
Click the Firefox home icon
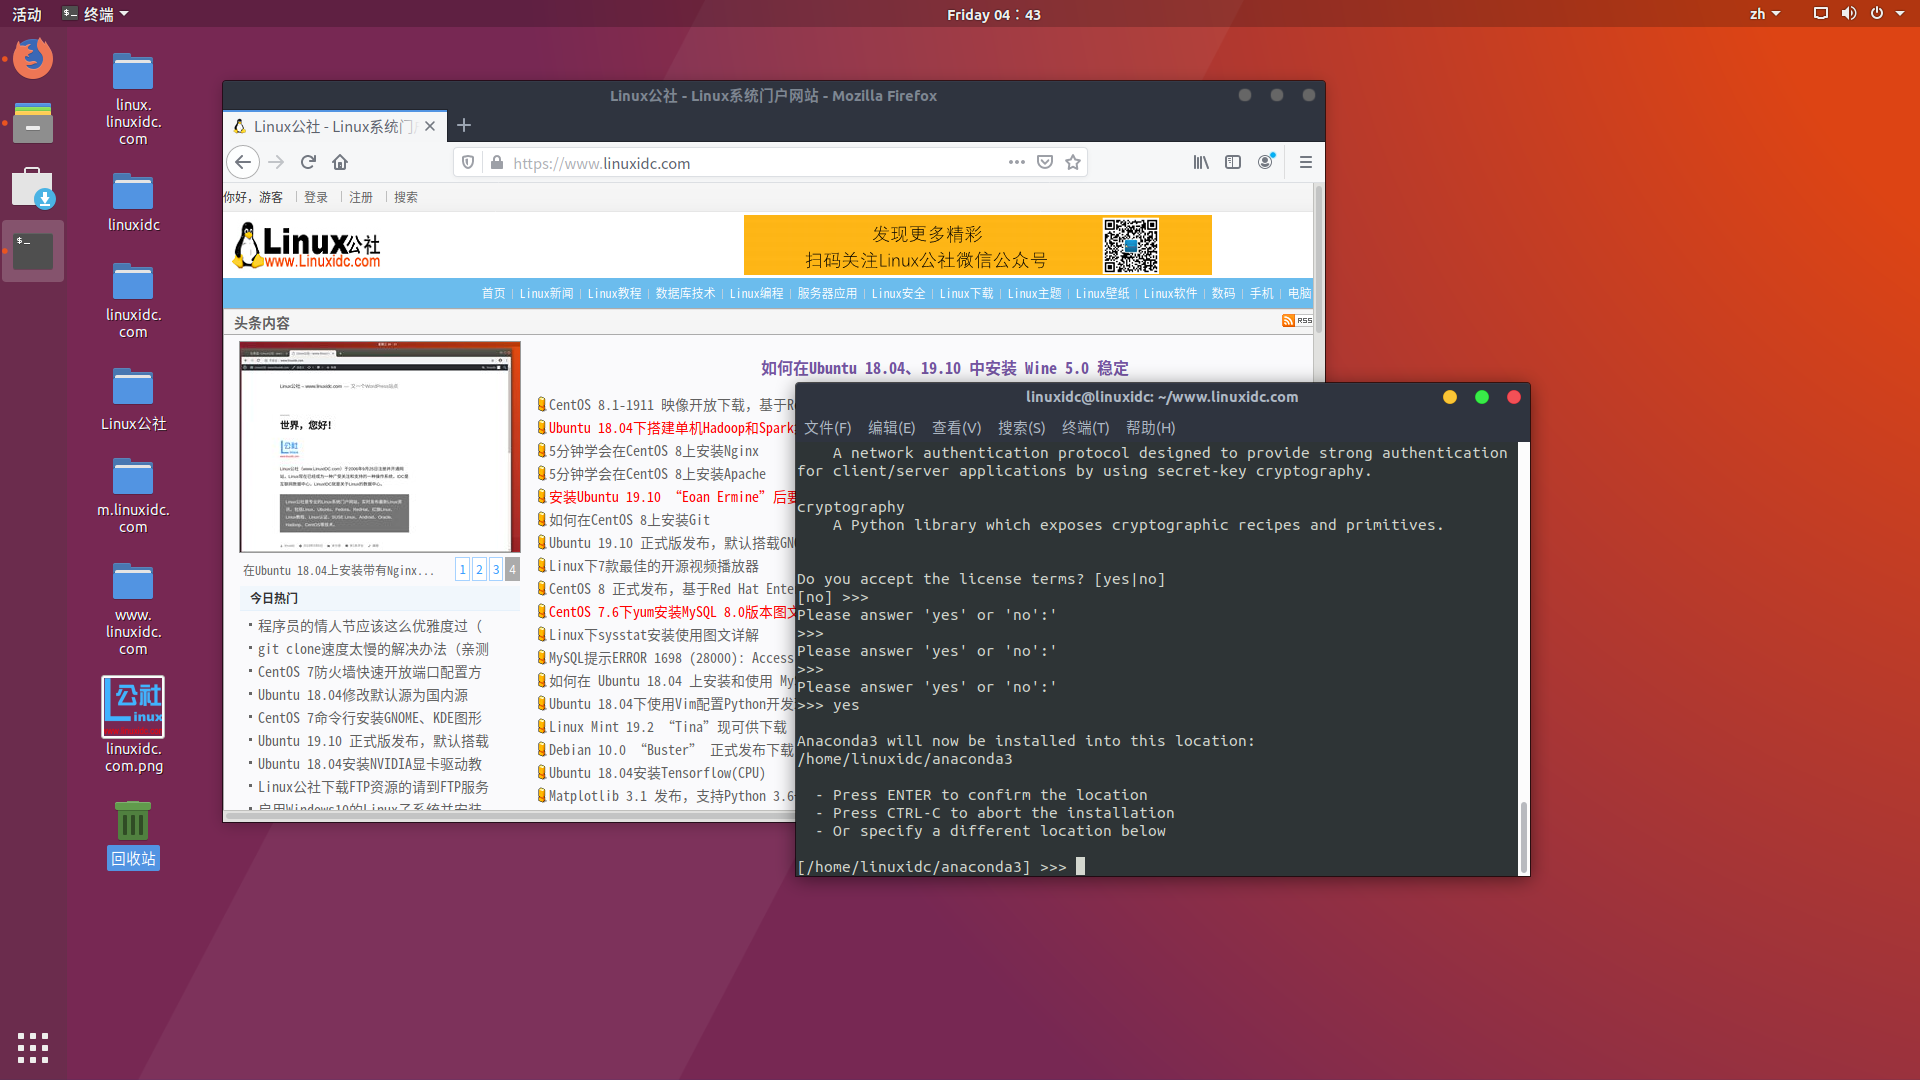339,162
